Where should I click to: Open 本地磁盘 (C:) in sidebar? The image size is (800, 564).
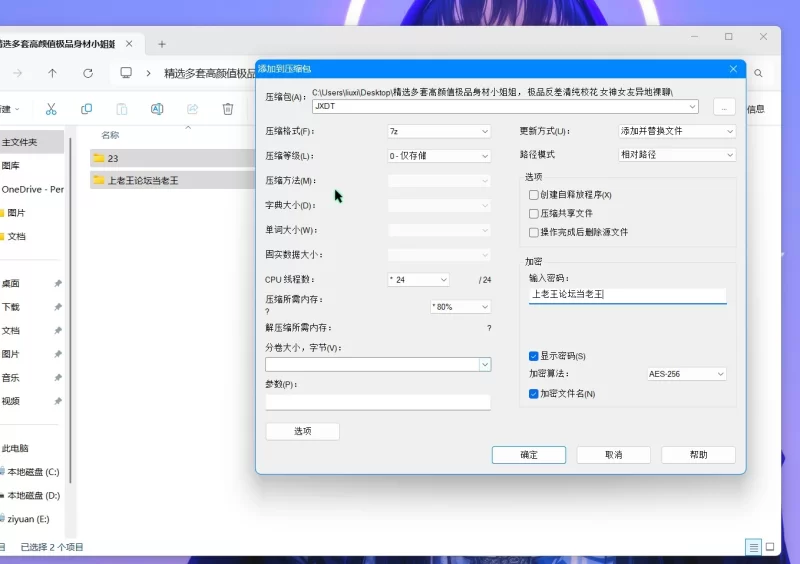pyautogui.click(x=32, y=472)
